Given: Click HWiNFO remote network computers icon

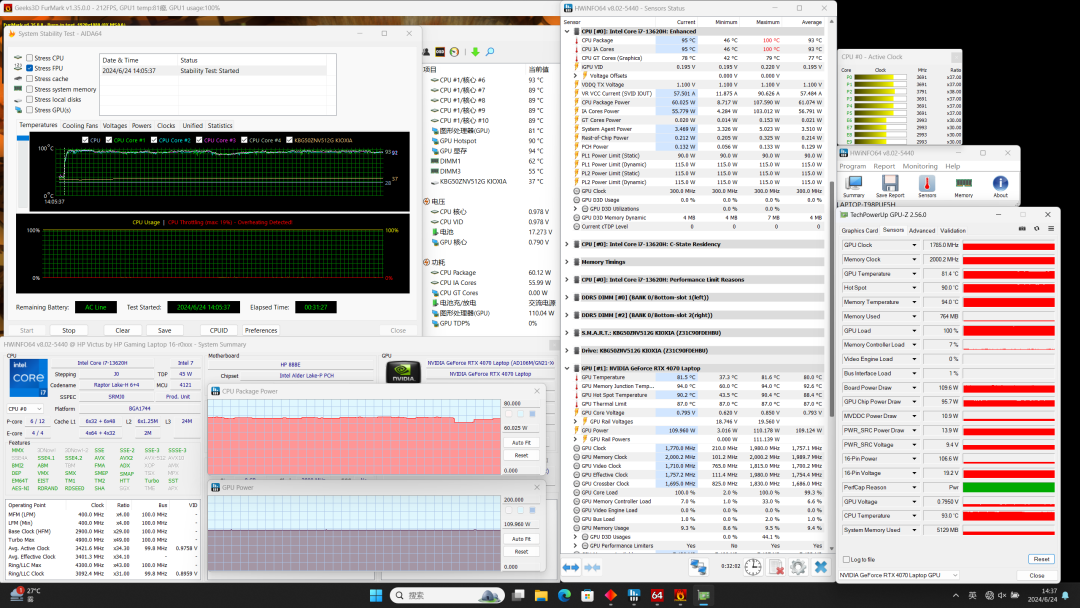Looking at the screenshot, I should coord(698,567).
